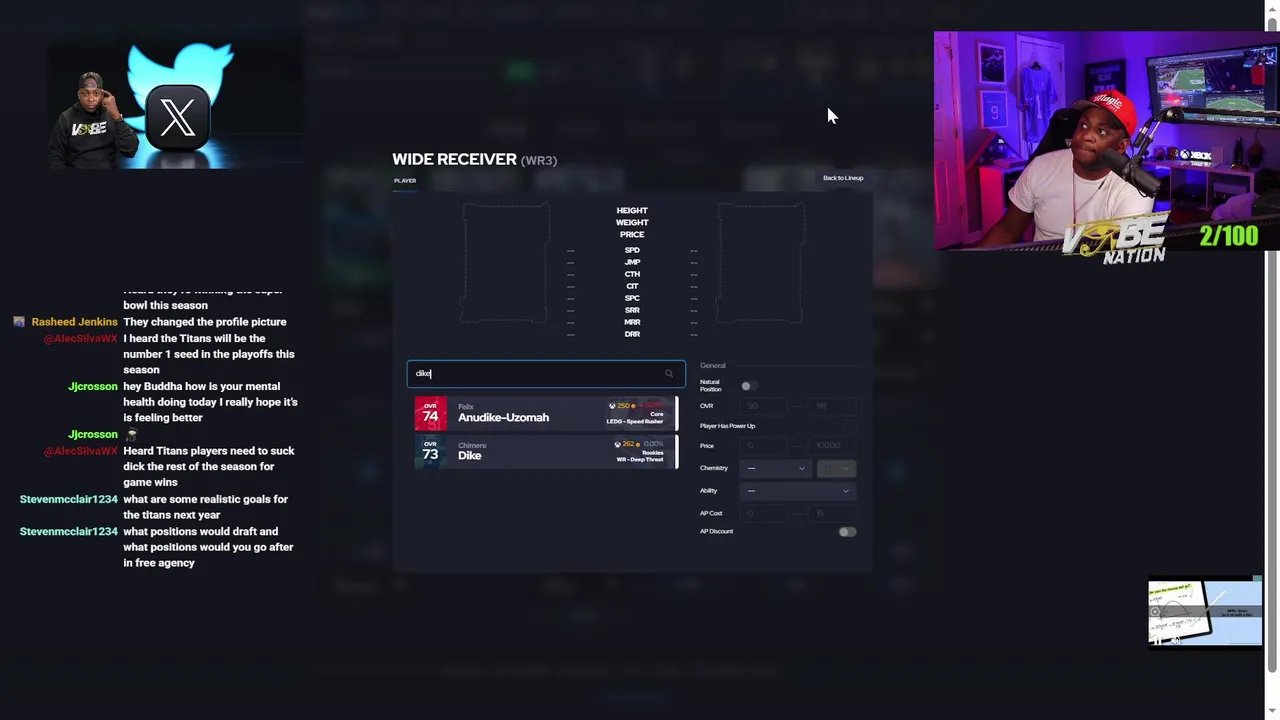This screenshot has height=720, width=1280.
Task: Click the empty left player card slot
Action: [505, 263]
